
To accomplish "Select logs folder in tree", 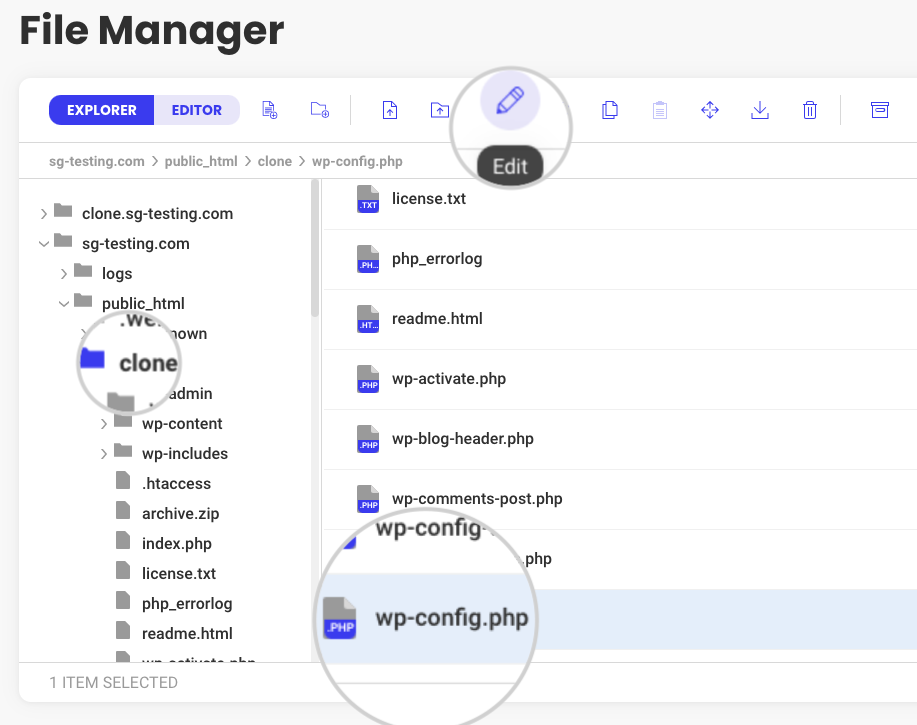I will coord(117,274).
